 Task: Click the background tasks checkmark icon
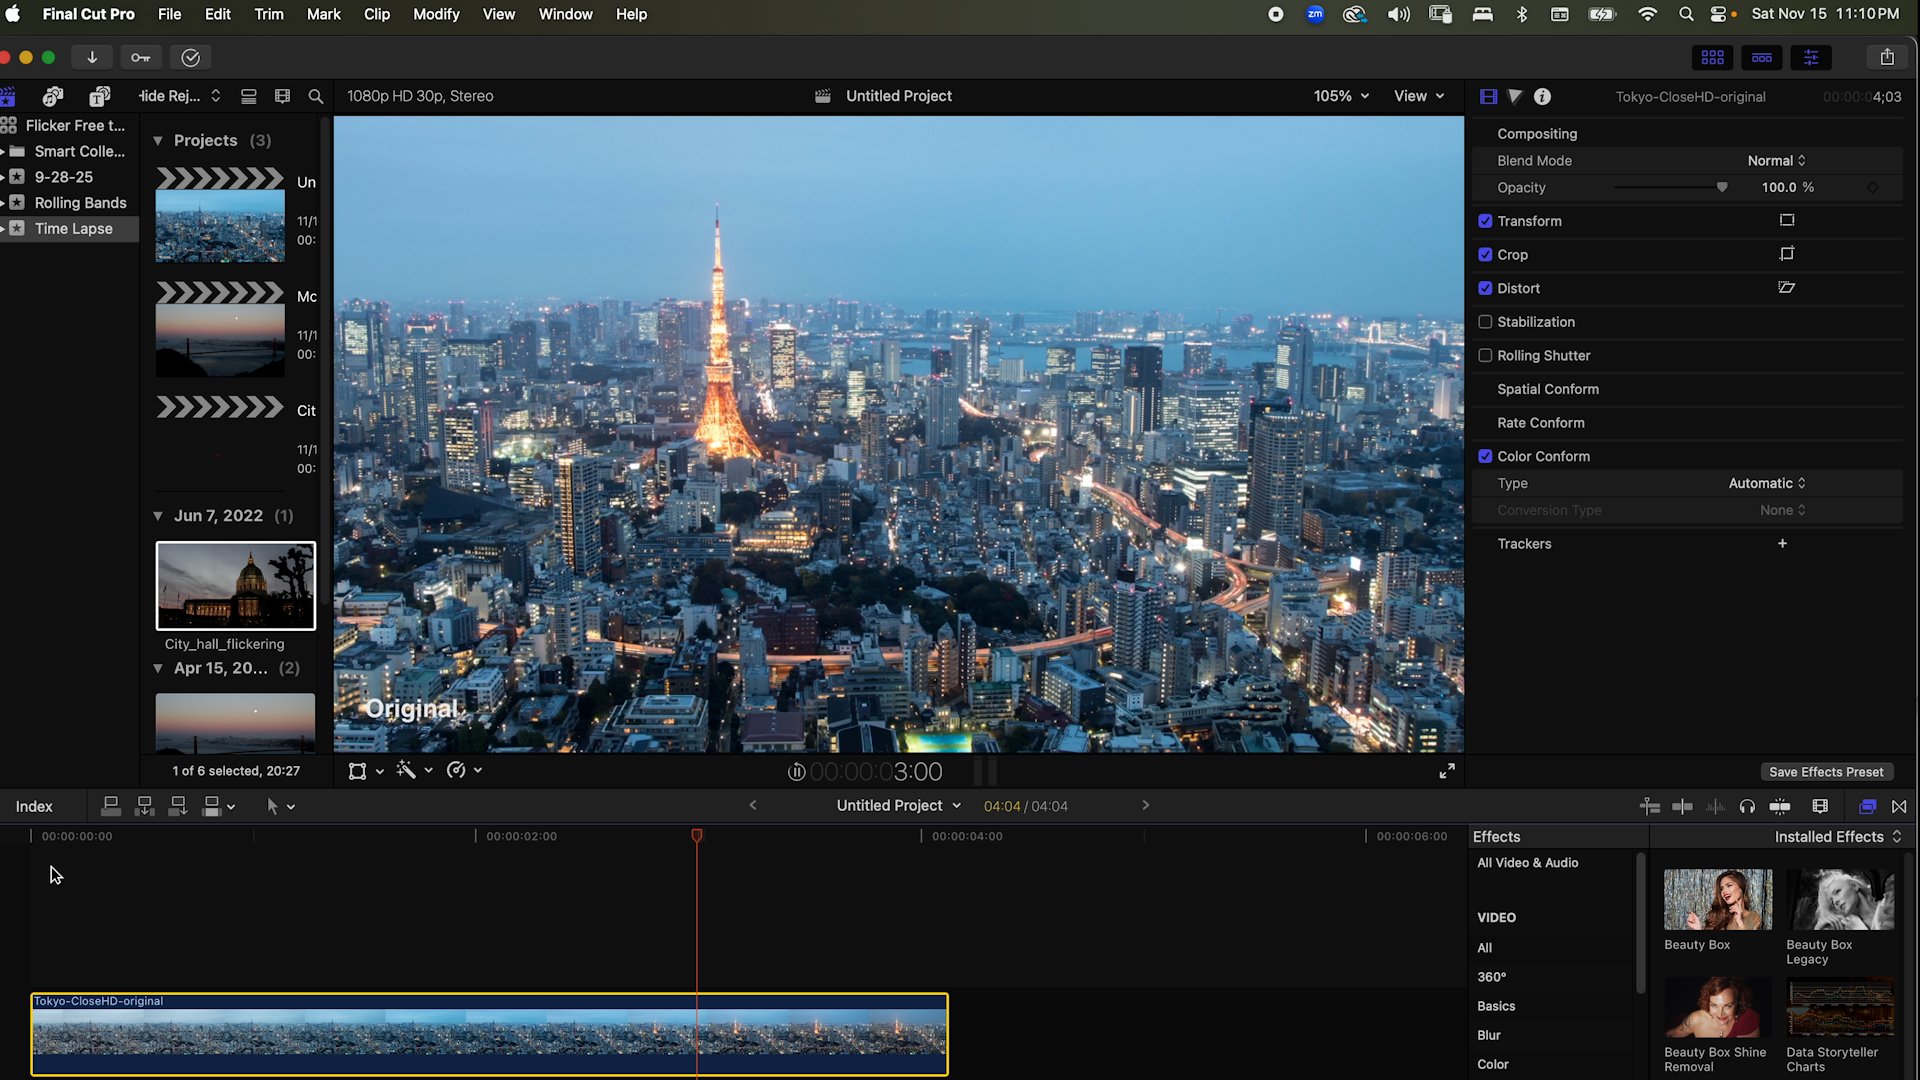(x=190, y=57)
